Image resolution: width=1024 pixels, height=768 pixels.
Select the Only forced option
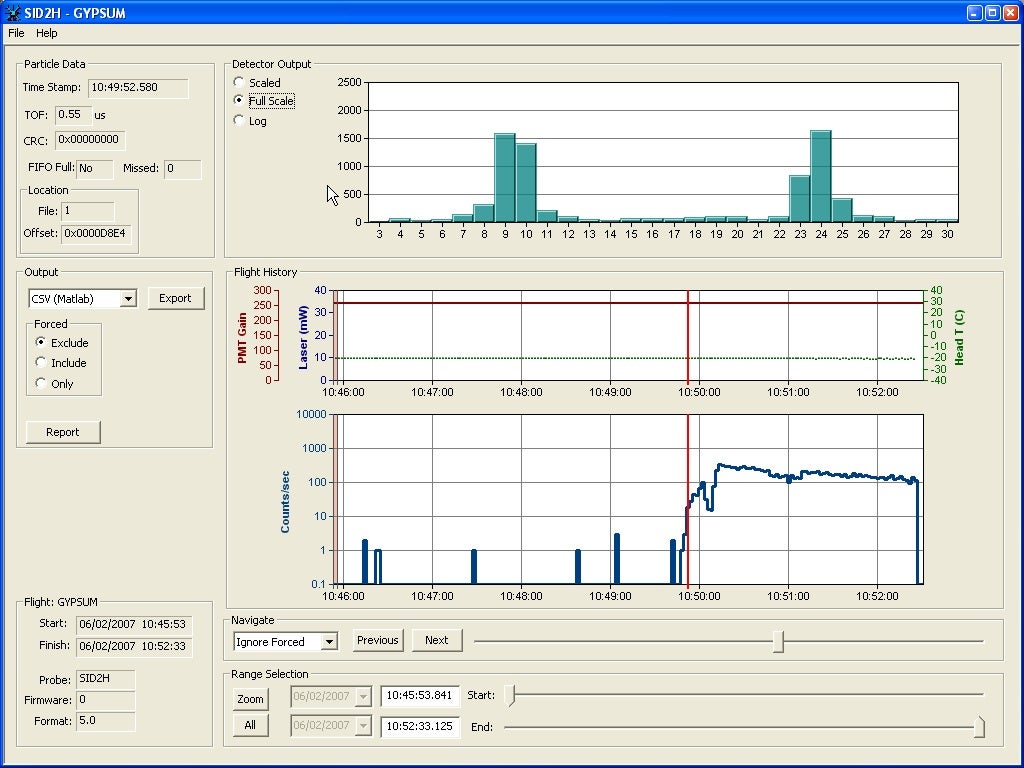pos(41,383)
